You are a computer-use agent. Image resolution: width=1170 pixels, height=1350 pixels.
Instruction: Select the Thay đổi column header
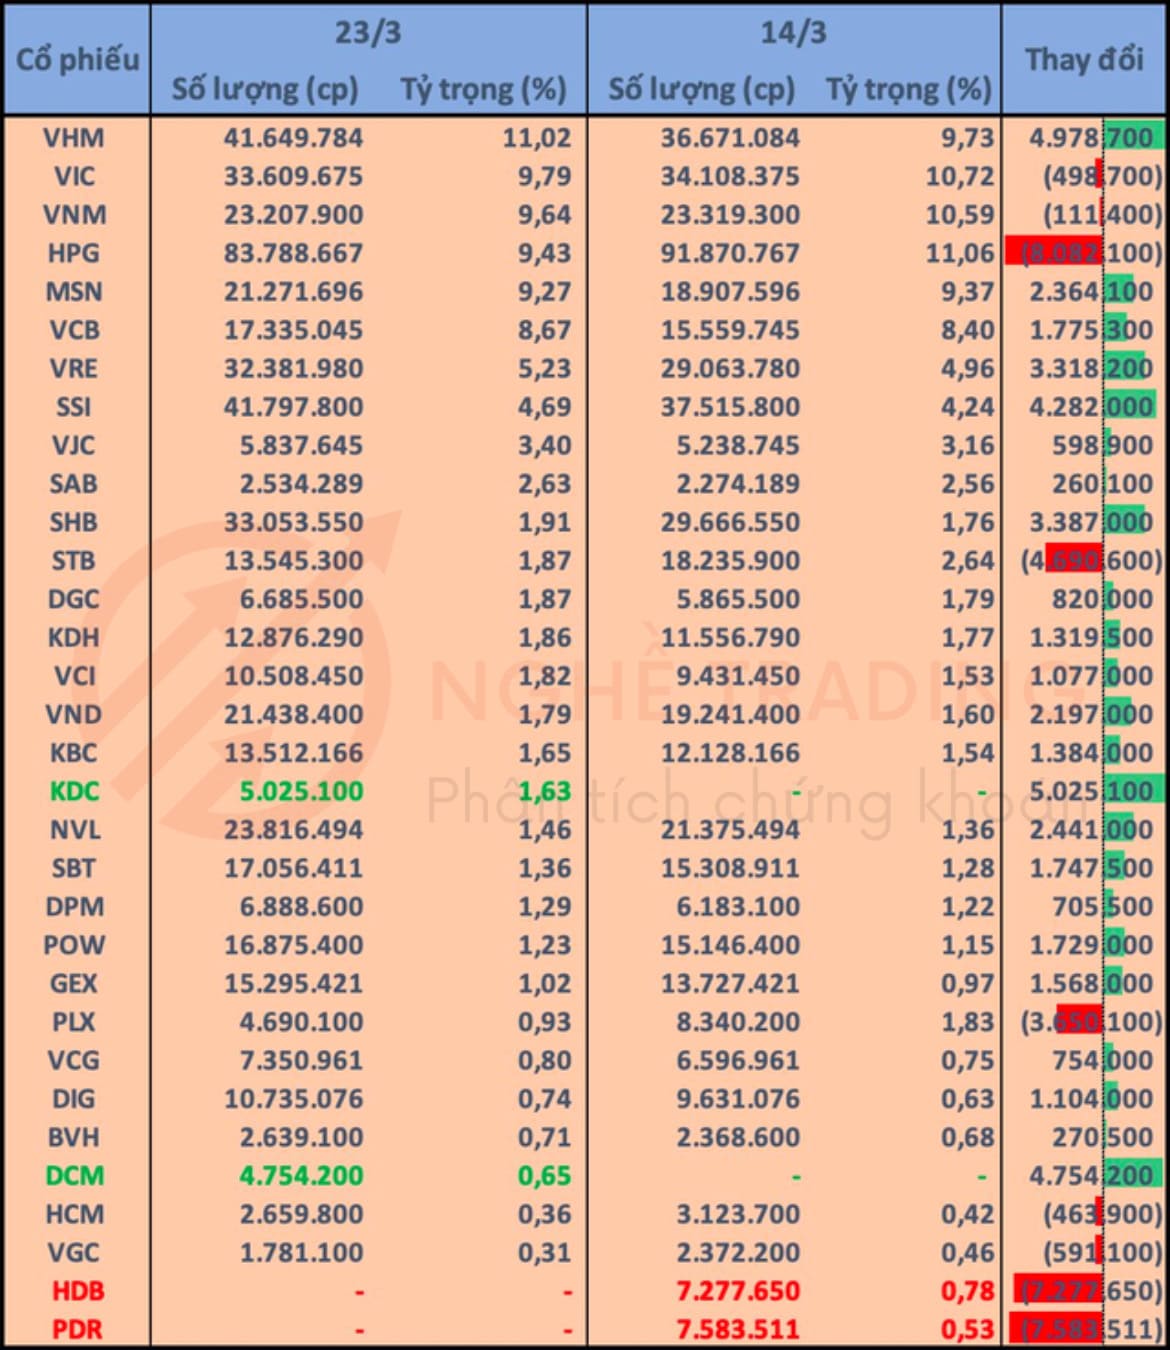coord(1084,60)
